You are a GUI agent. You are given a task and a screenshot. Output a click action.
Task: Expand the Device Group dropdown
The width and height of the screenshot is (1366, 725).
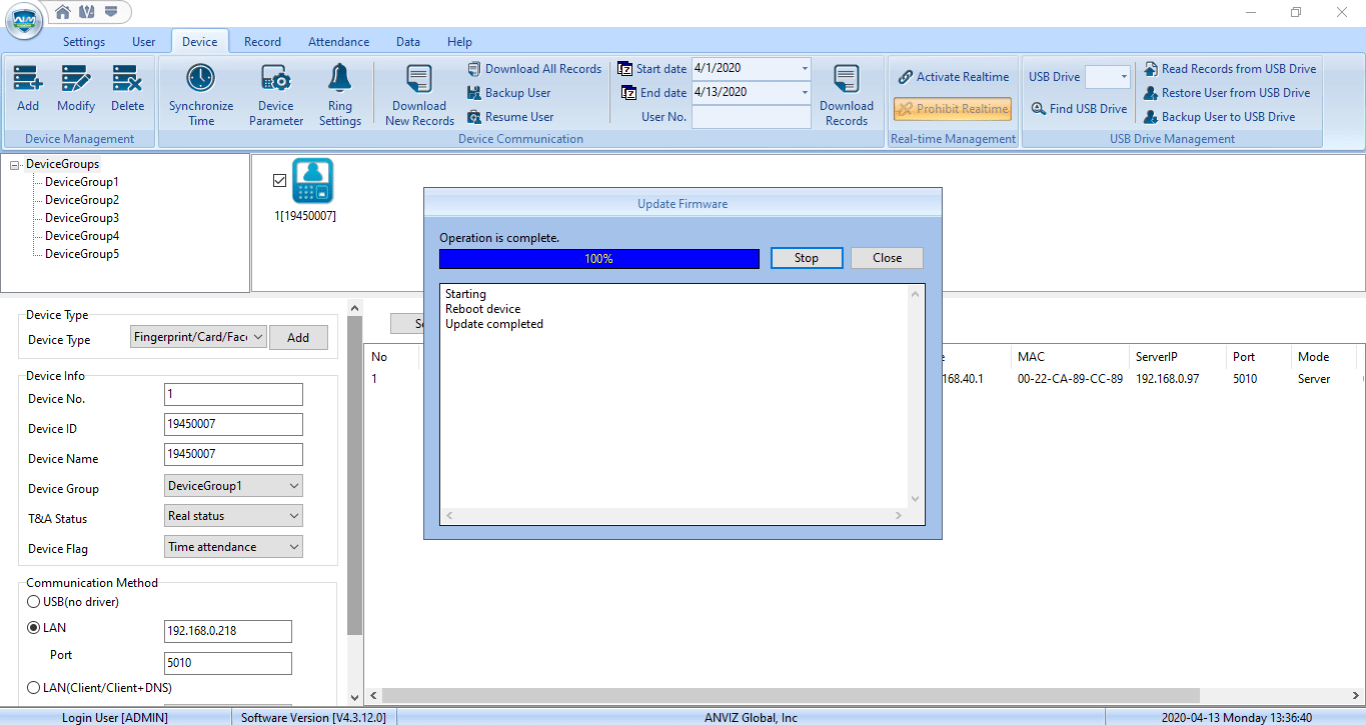[294, 486]
